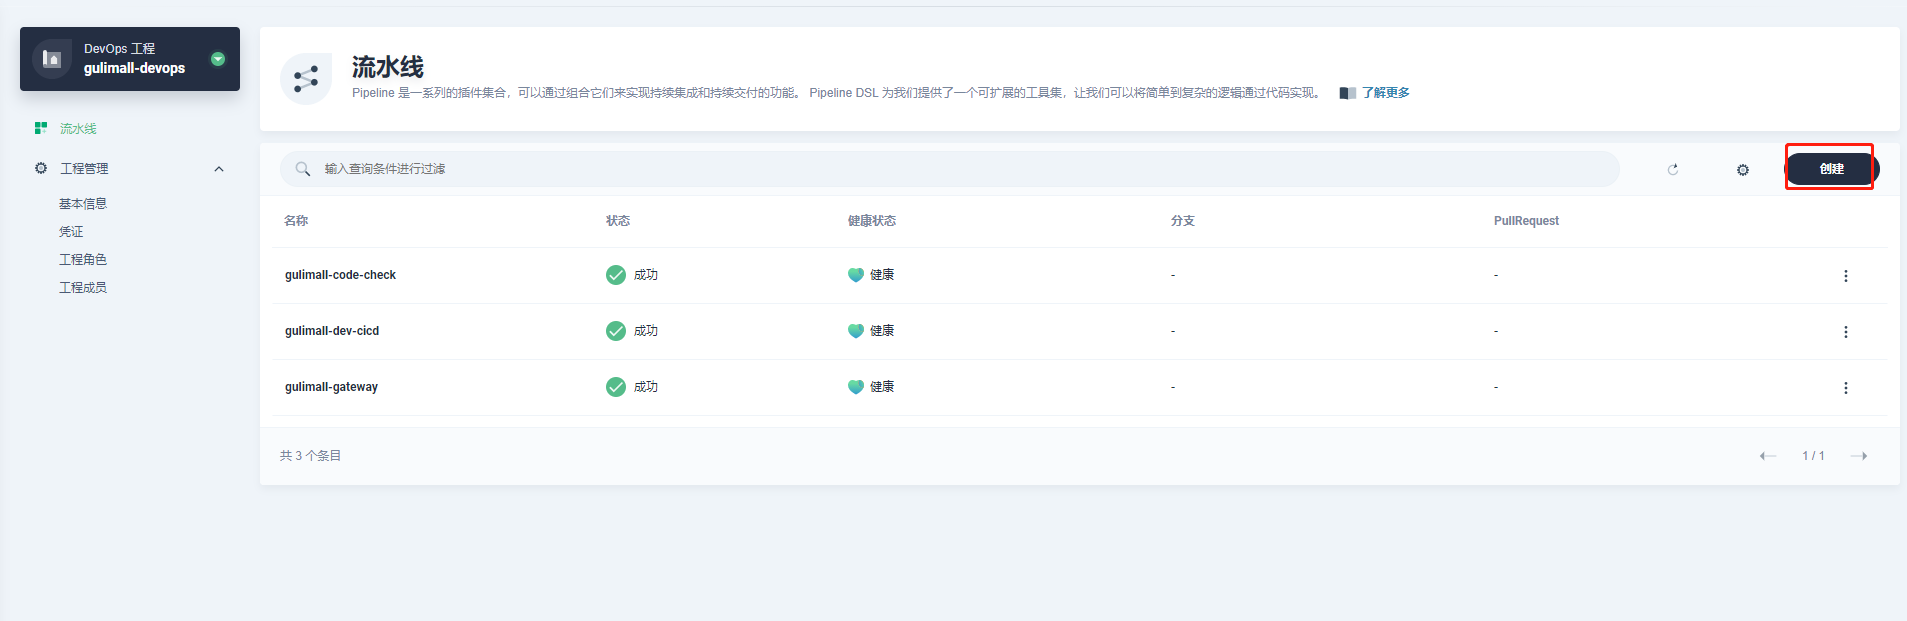Click the 流水线 sidebar grid icon

point(41,128)
